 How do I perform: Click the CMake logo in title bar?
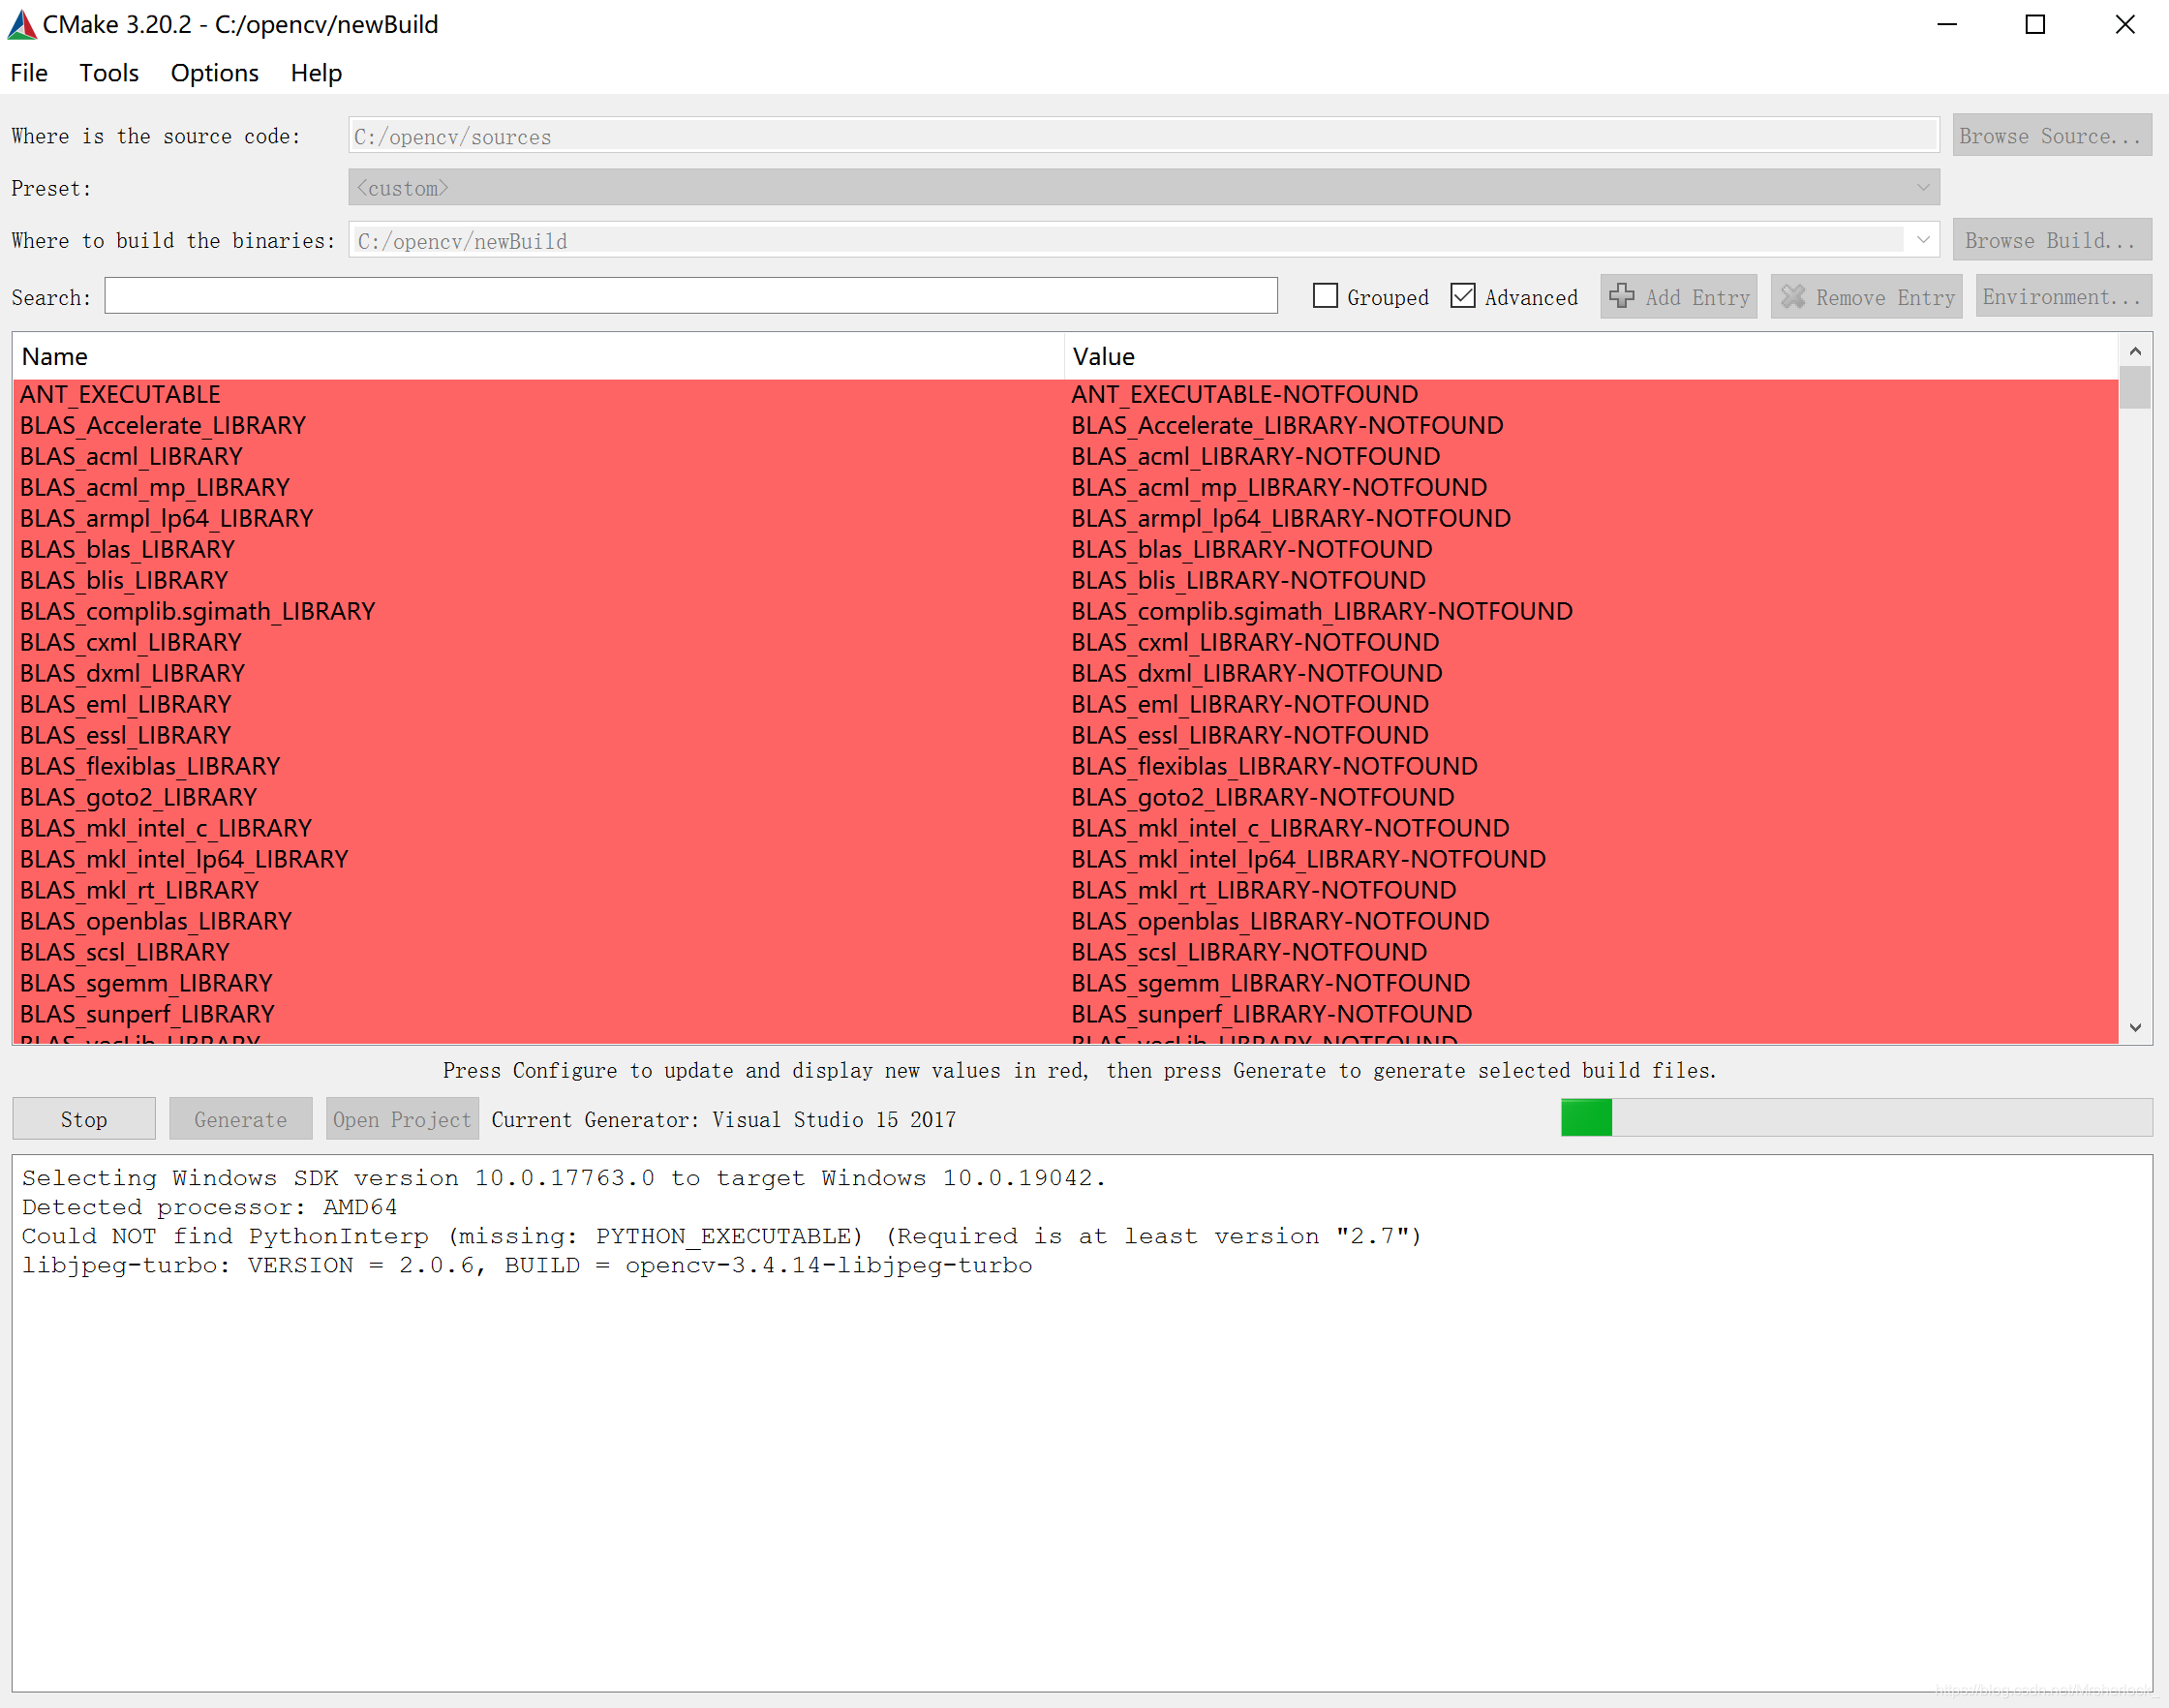coord(22,24)
